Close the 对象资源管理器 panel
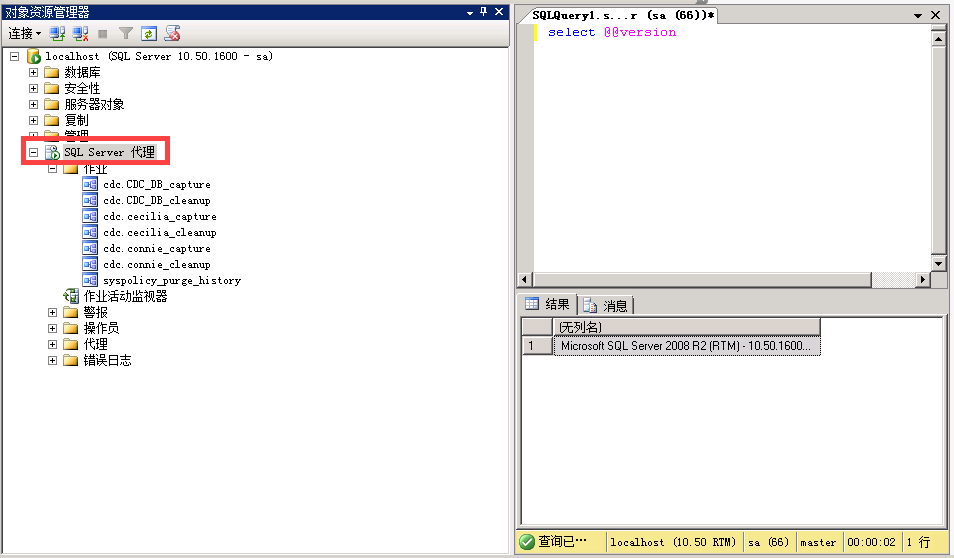The height and width of the screenshot is (558, 954). click(499, 12)
